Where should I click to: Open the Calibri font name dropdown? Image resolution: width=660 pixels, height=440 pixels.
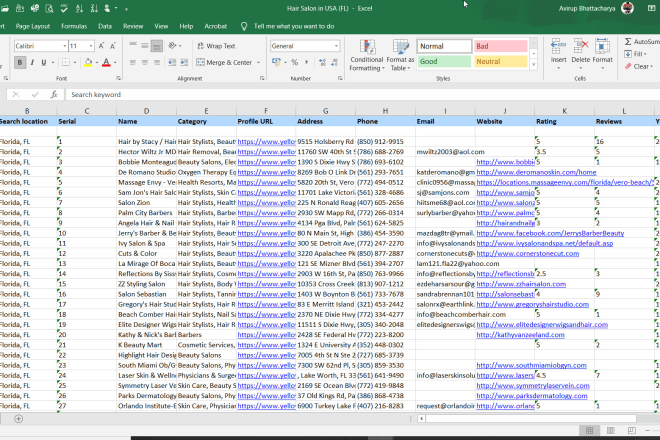click(64, 46)
